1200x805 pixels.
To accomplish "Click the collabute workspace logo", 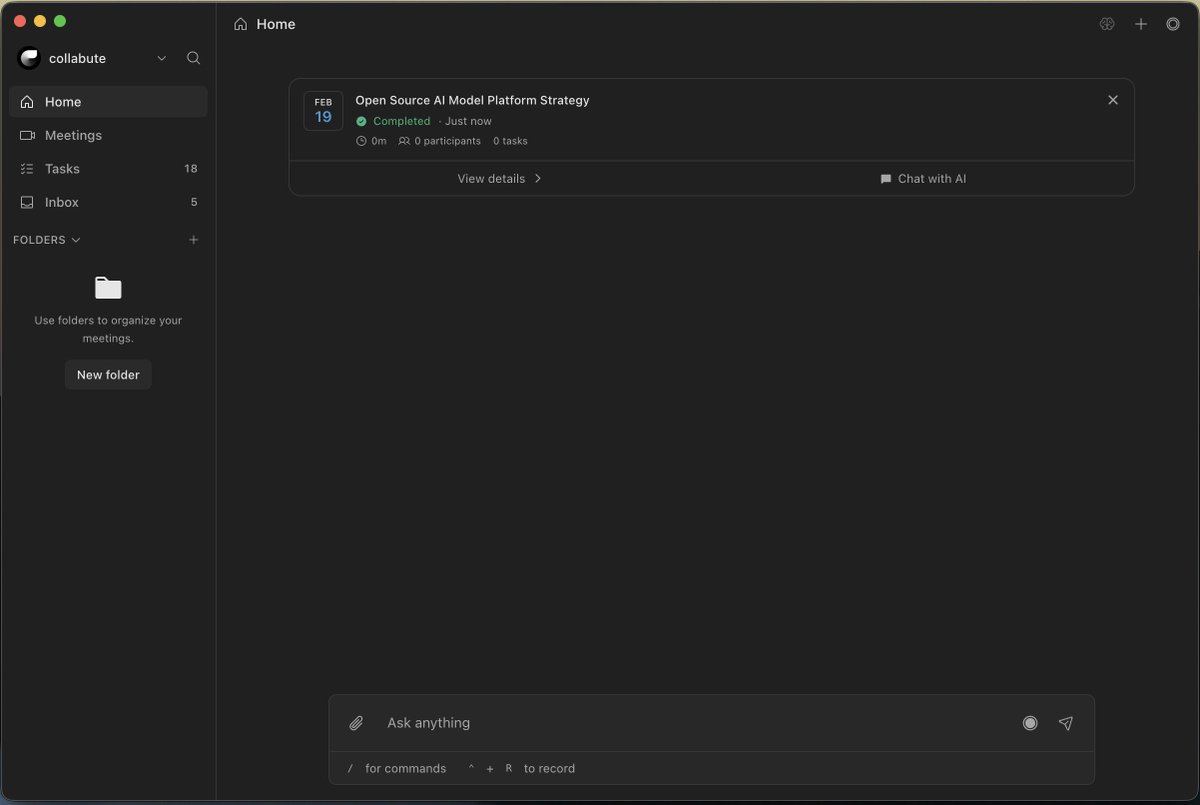I will (x=29, y=58).
